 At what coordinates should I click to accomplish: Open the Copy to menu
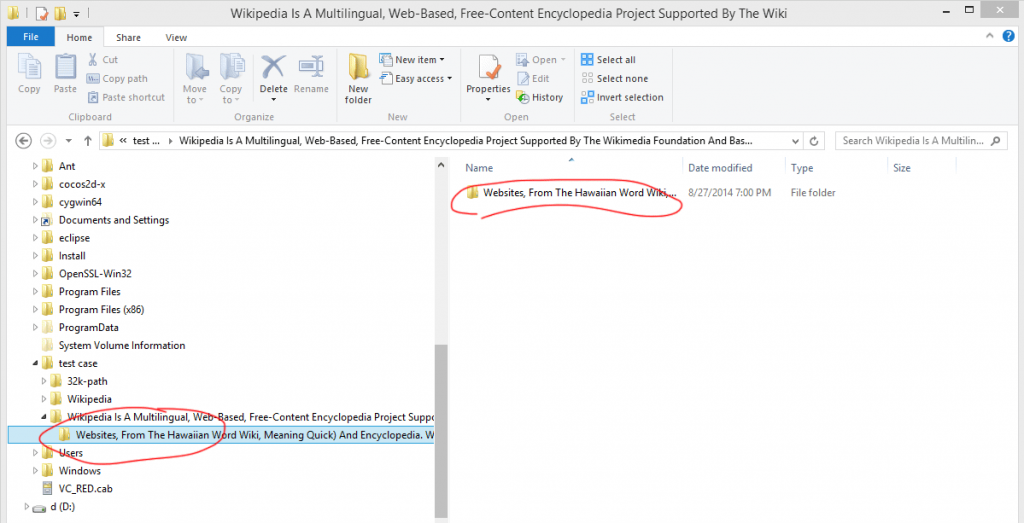(x=231, y=78)
